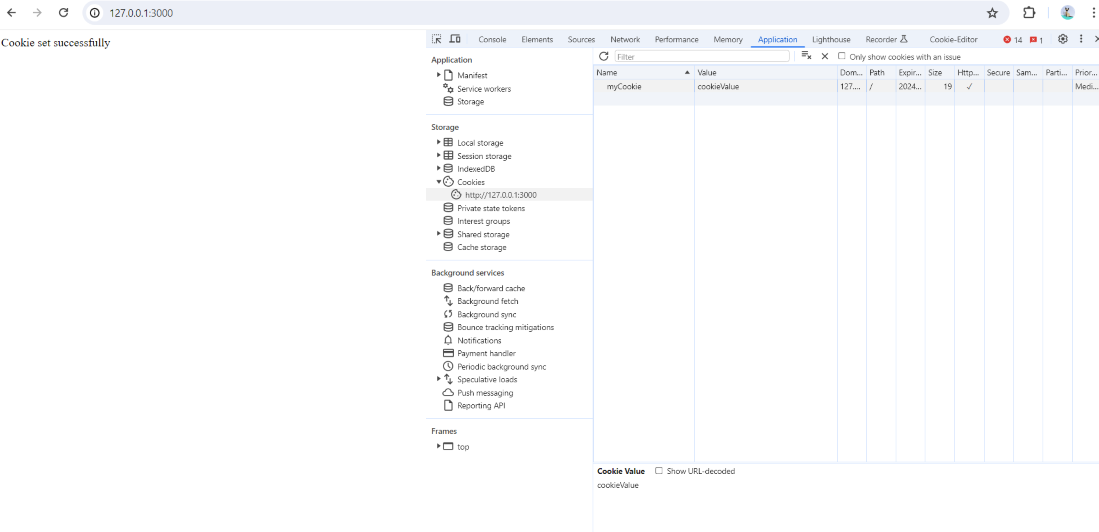Open the browser extensions puzzle icon
Viewport: 1099px width, 532px height.
point(1029,13)
